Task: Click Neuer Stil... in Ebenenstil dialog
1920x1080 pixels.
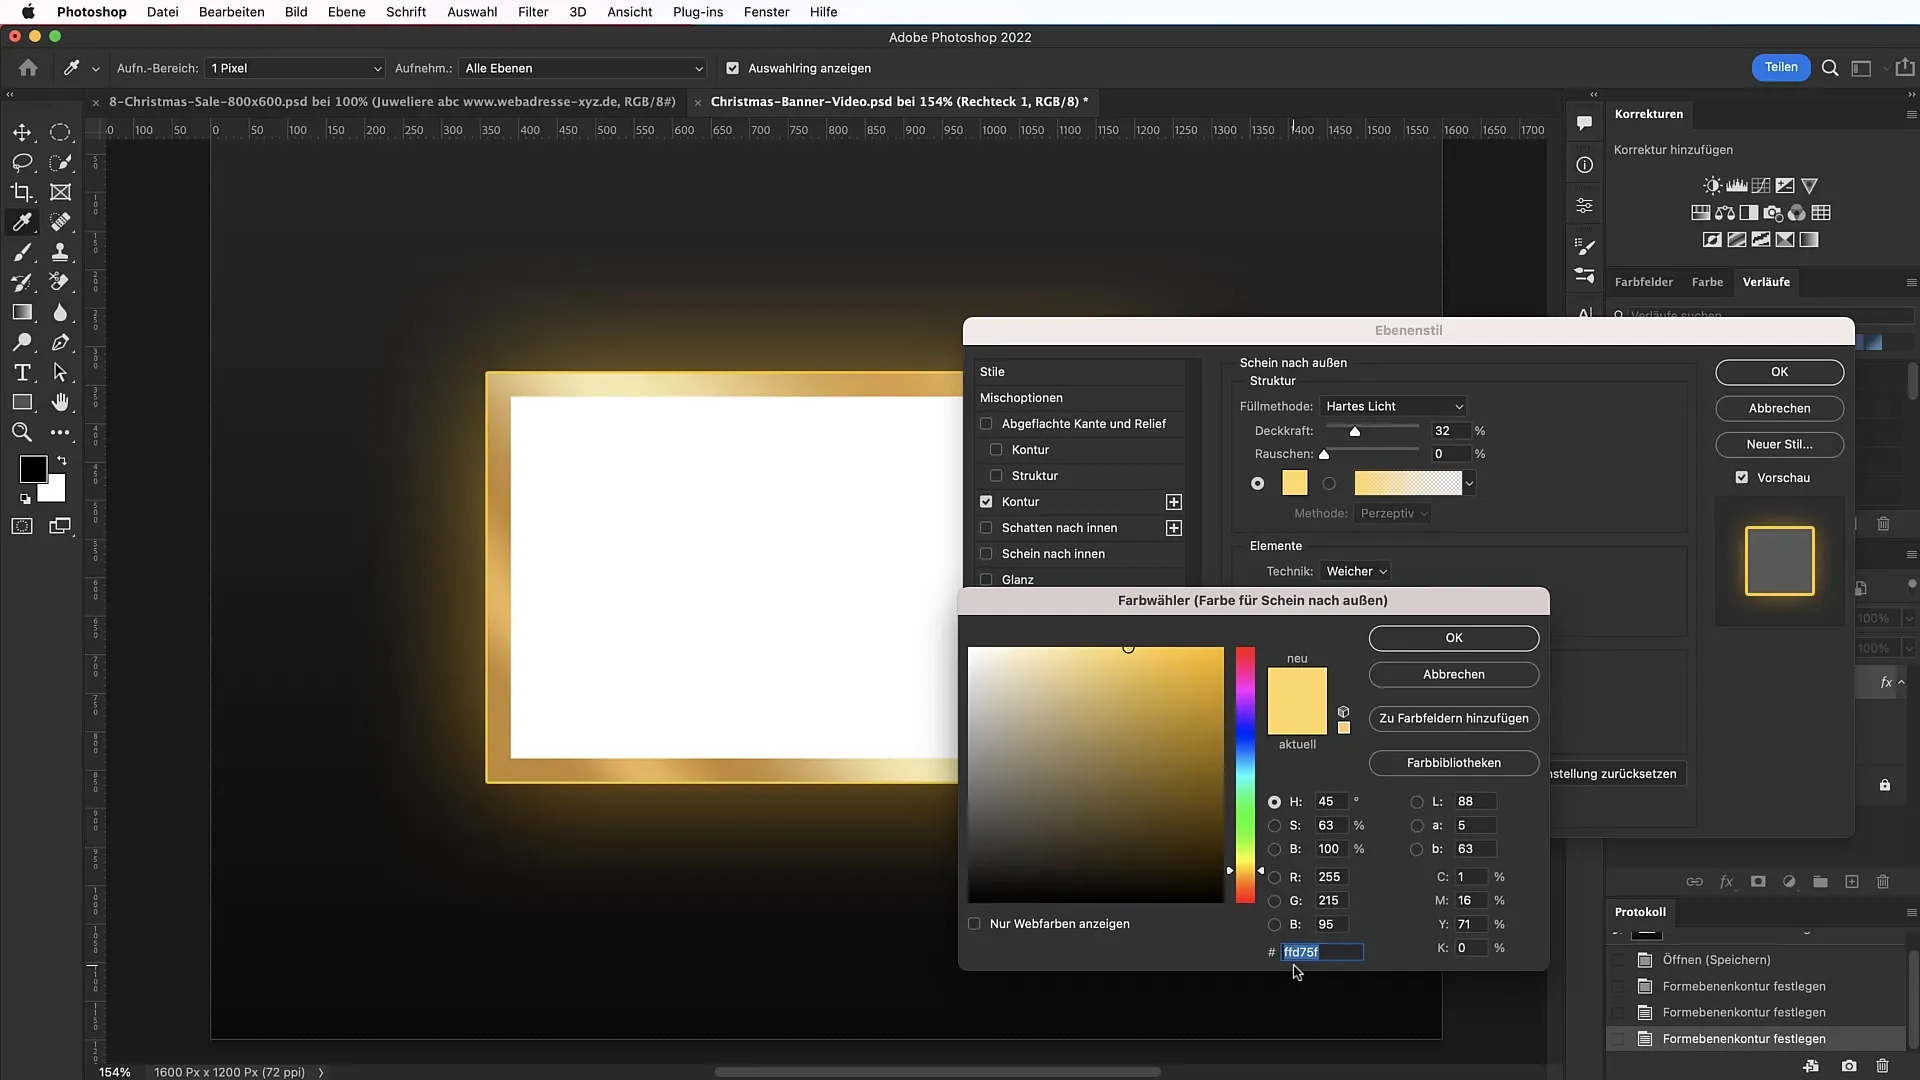Action: (1780, 445)
